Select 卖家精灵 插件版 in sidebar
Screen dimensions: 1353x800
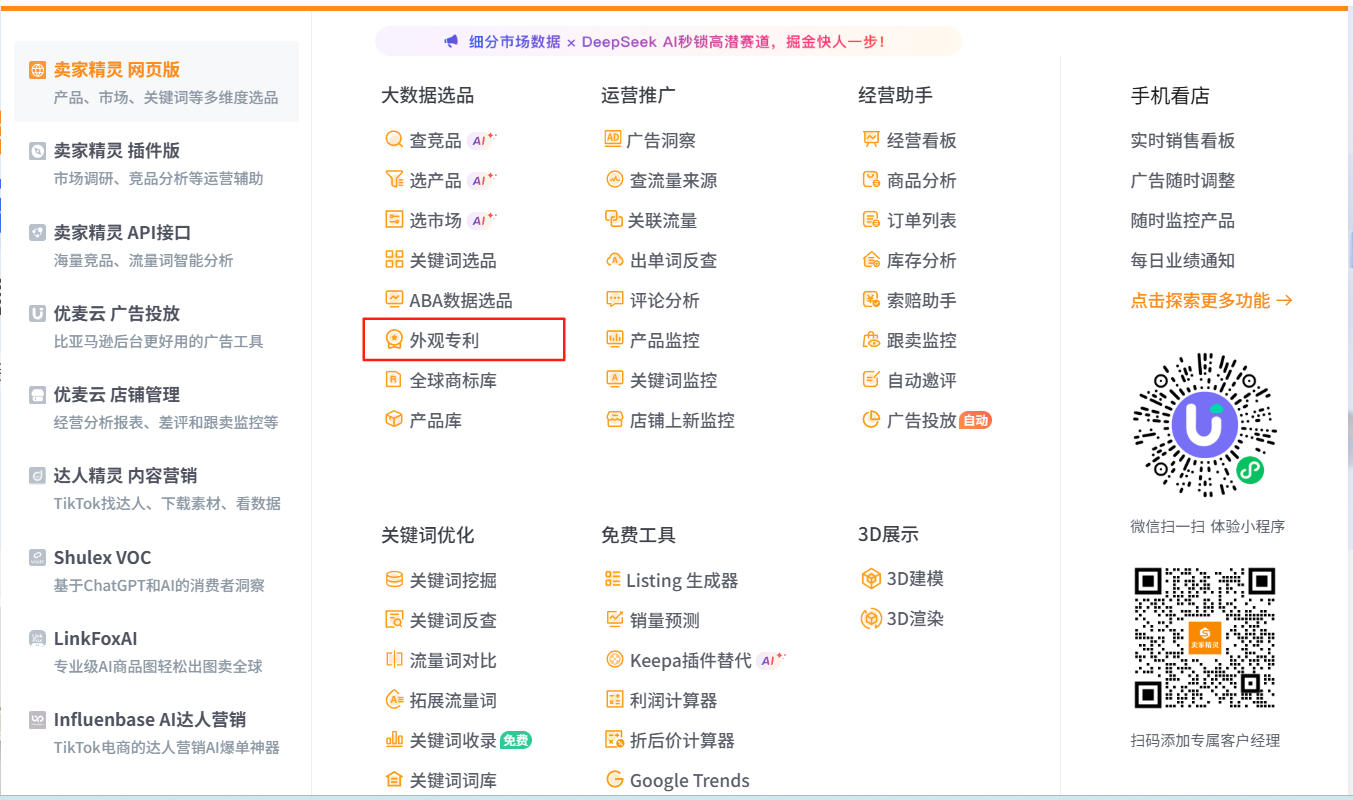[157, 163]
